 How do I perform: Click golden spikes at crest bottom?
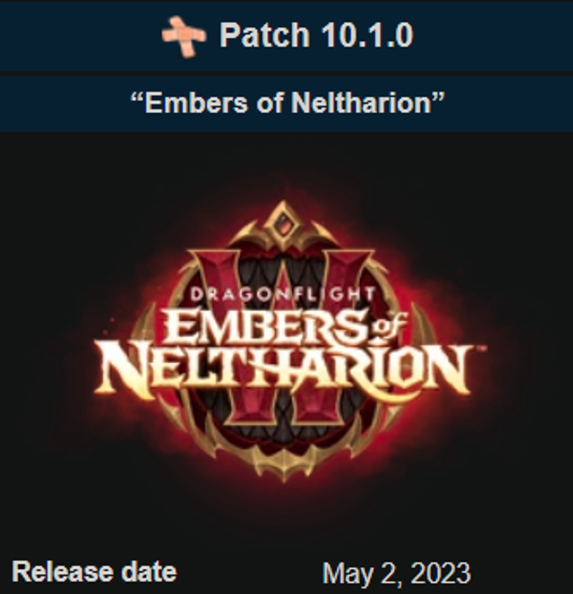[x=283, y=463]
